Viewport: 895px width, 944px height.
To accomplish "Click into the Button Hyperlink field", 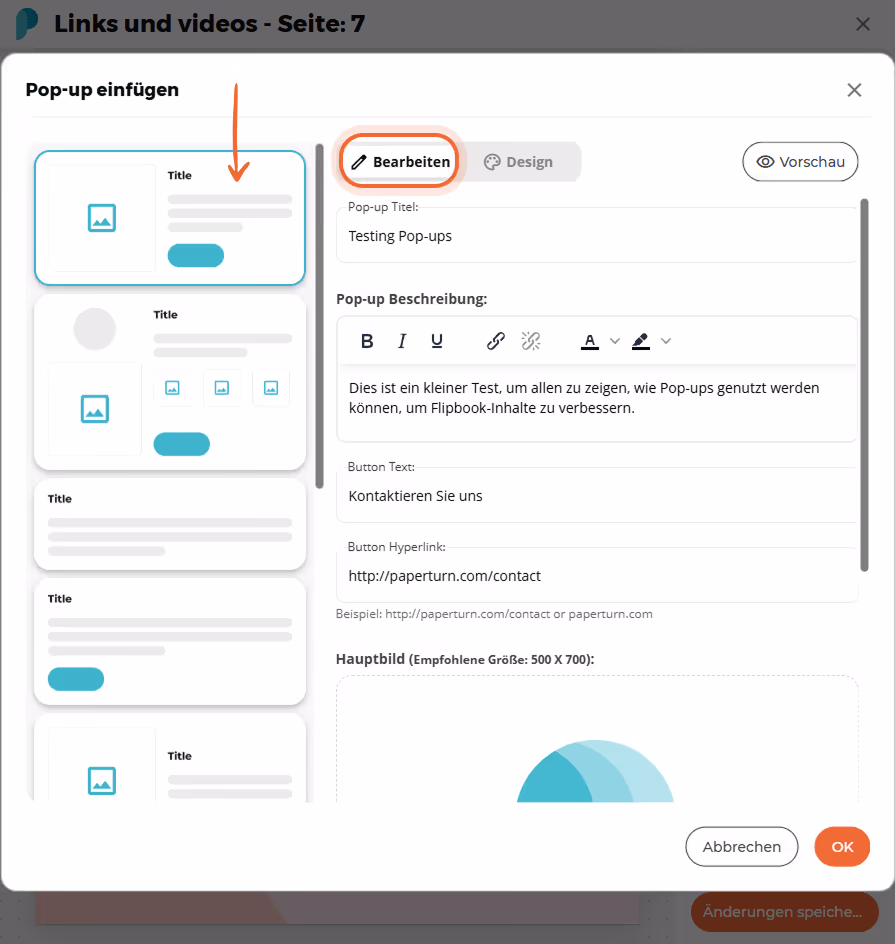I will (597, 576).
